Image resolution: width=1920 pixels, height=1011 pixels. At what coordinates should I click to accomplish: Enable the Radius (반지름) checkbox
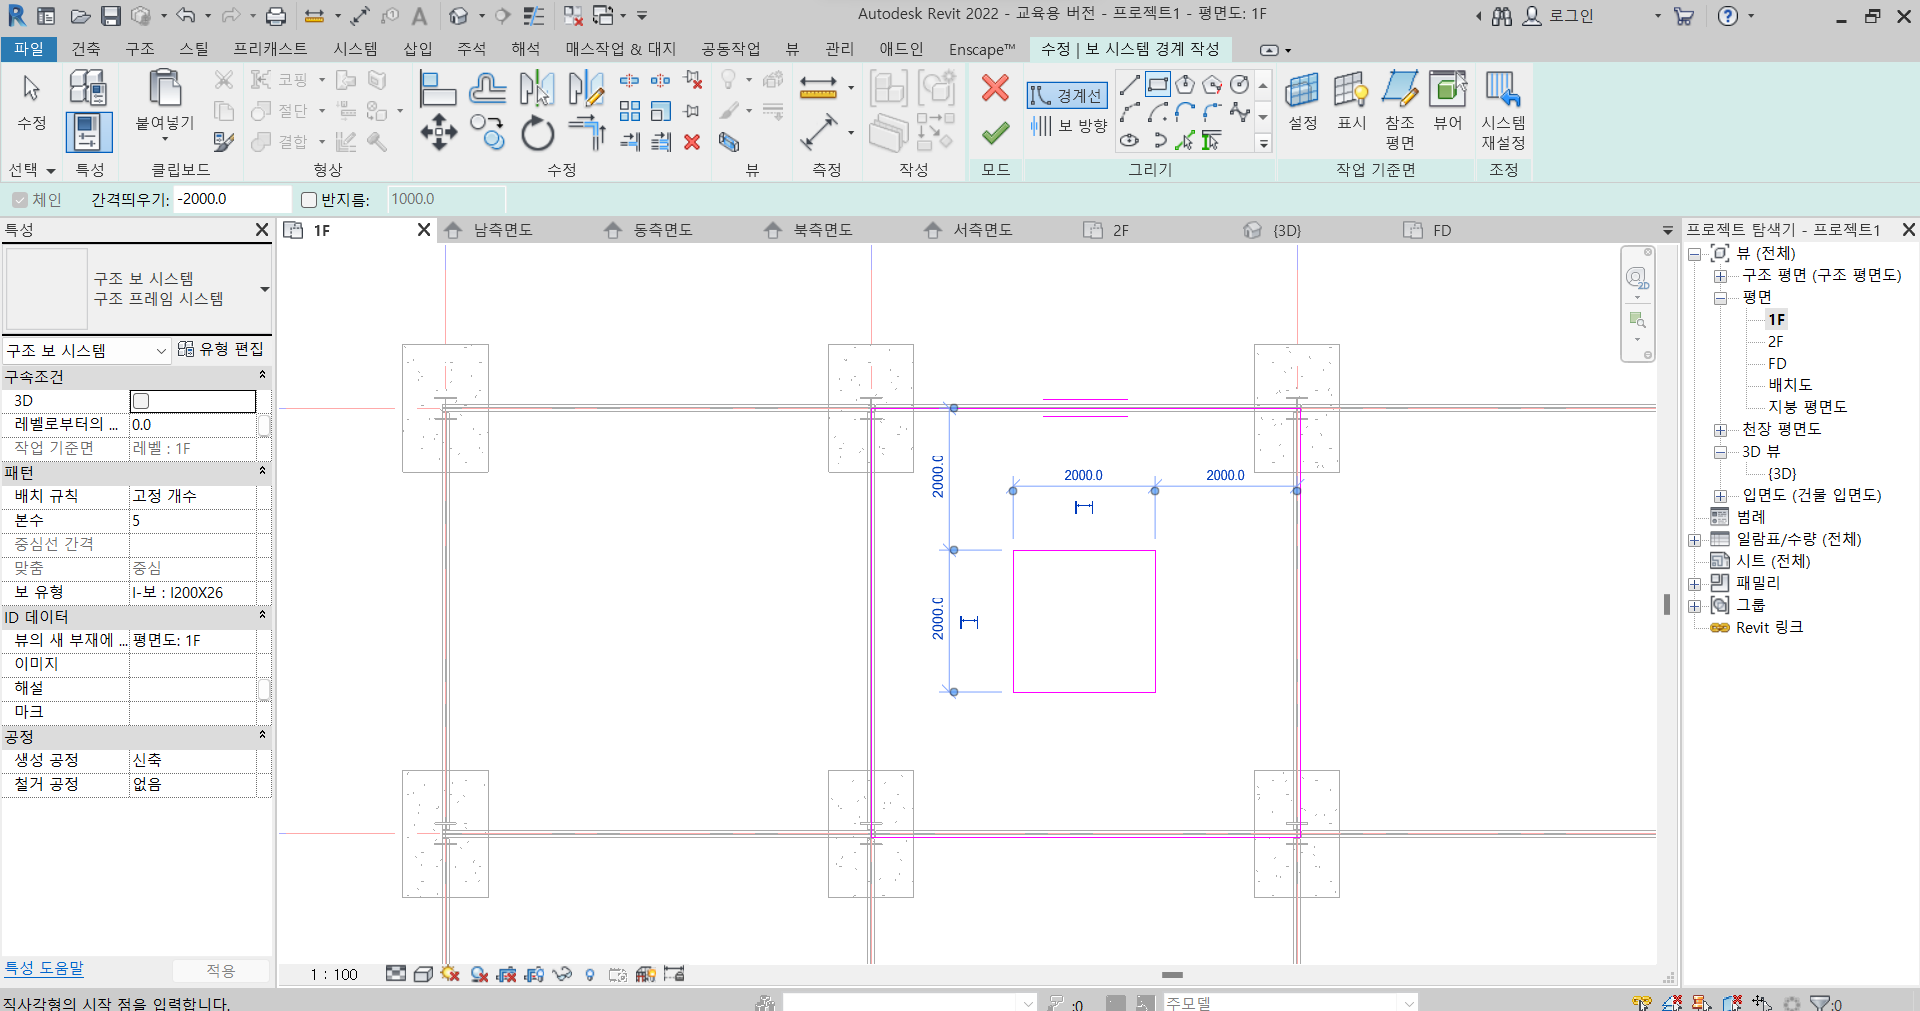(309, 199)
